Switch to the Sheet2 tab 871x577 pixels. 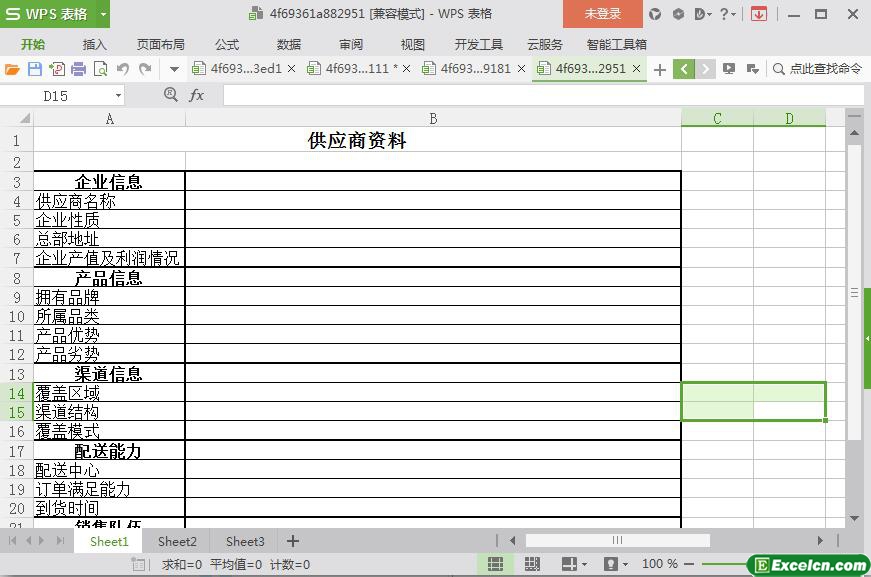coord(177,541)
